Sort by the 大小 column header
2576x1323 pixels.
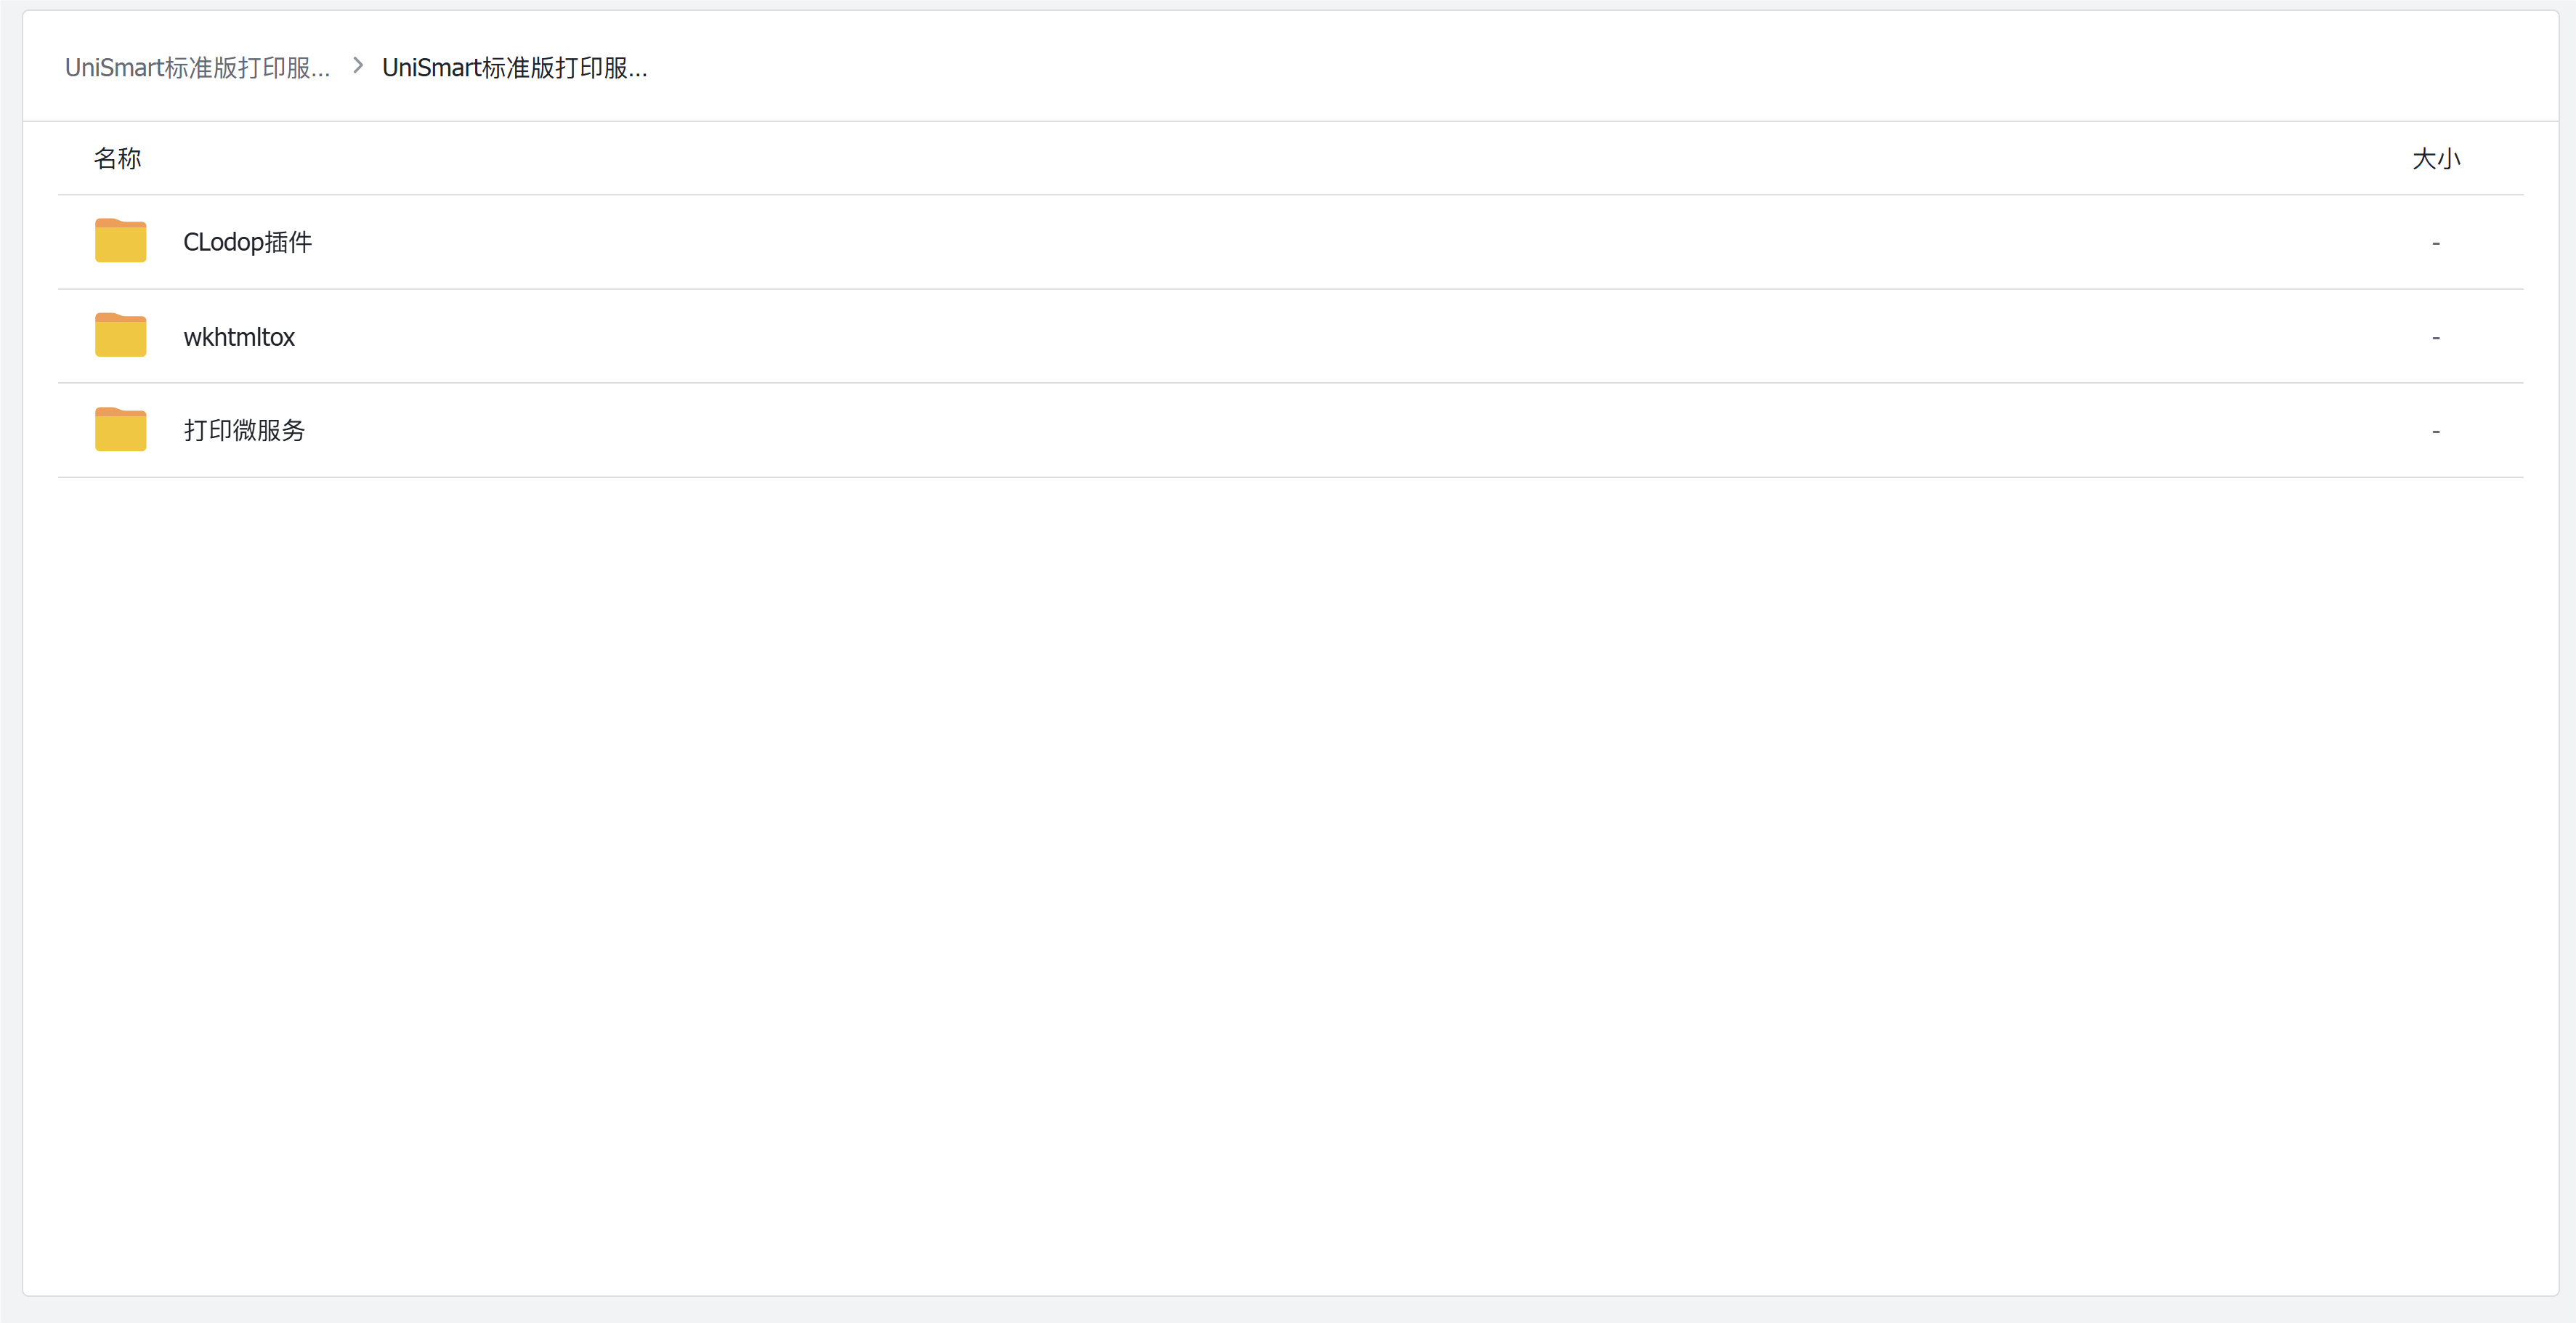click(x=2435, y=159)
